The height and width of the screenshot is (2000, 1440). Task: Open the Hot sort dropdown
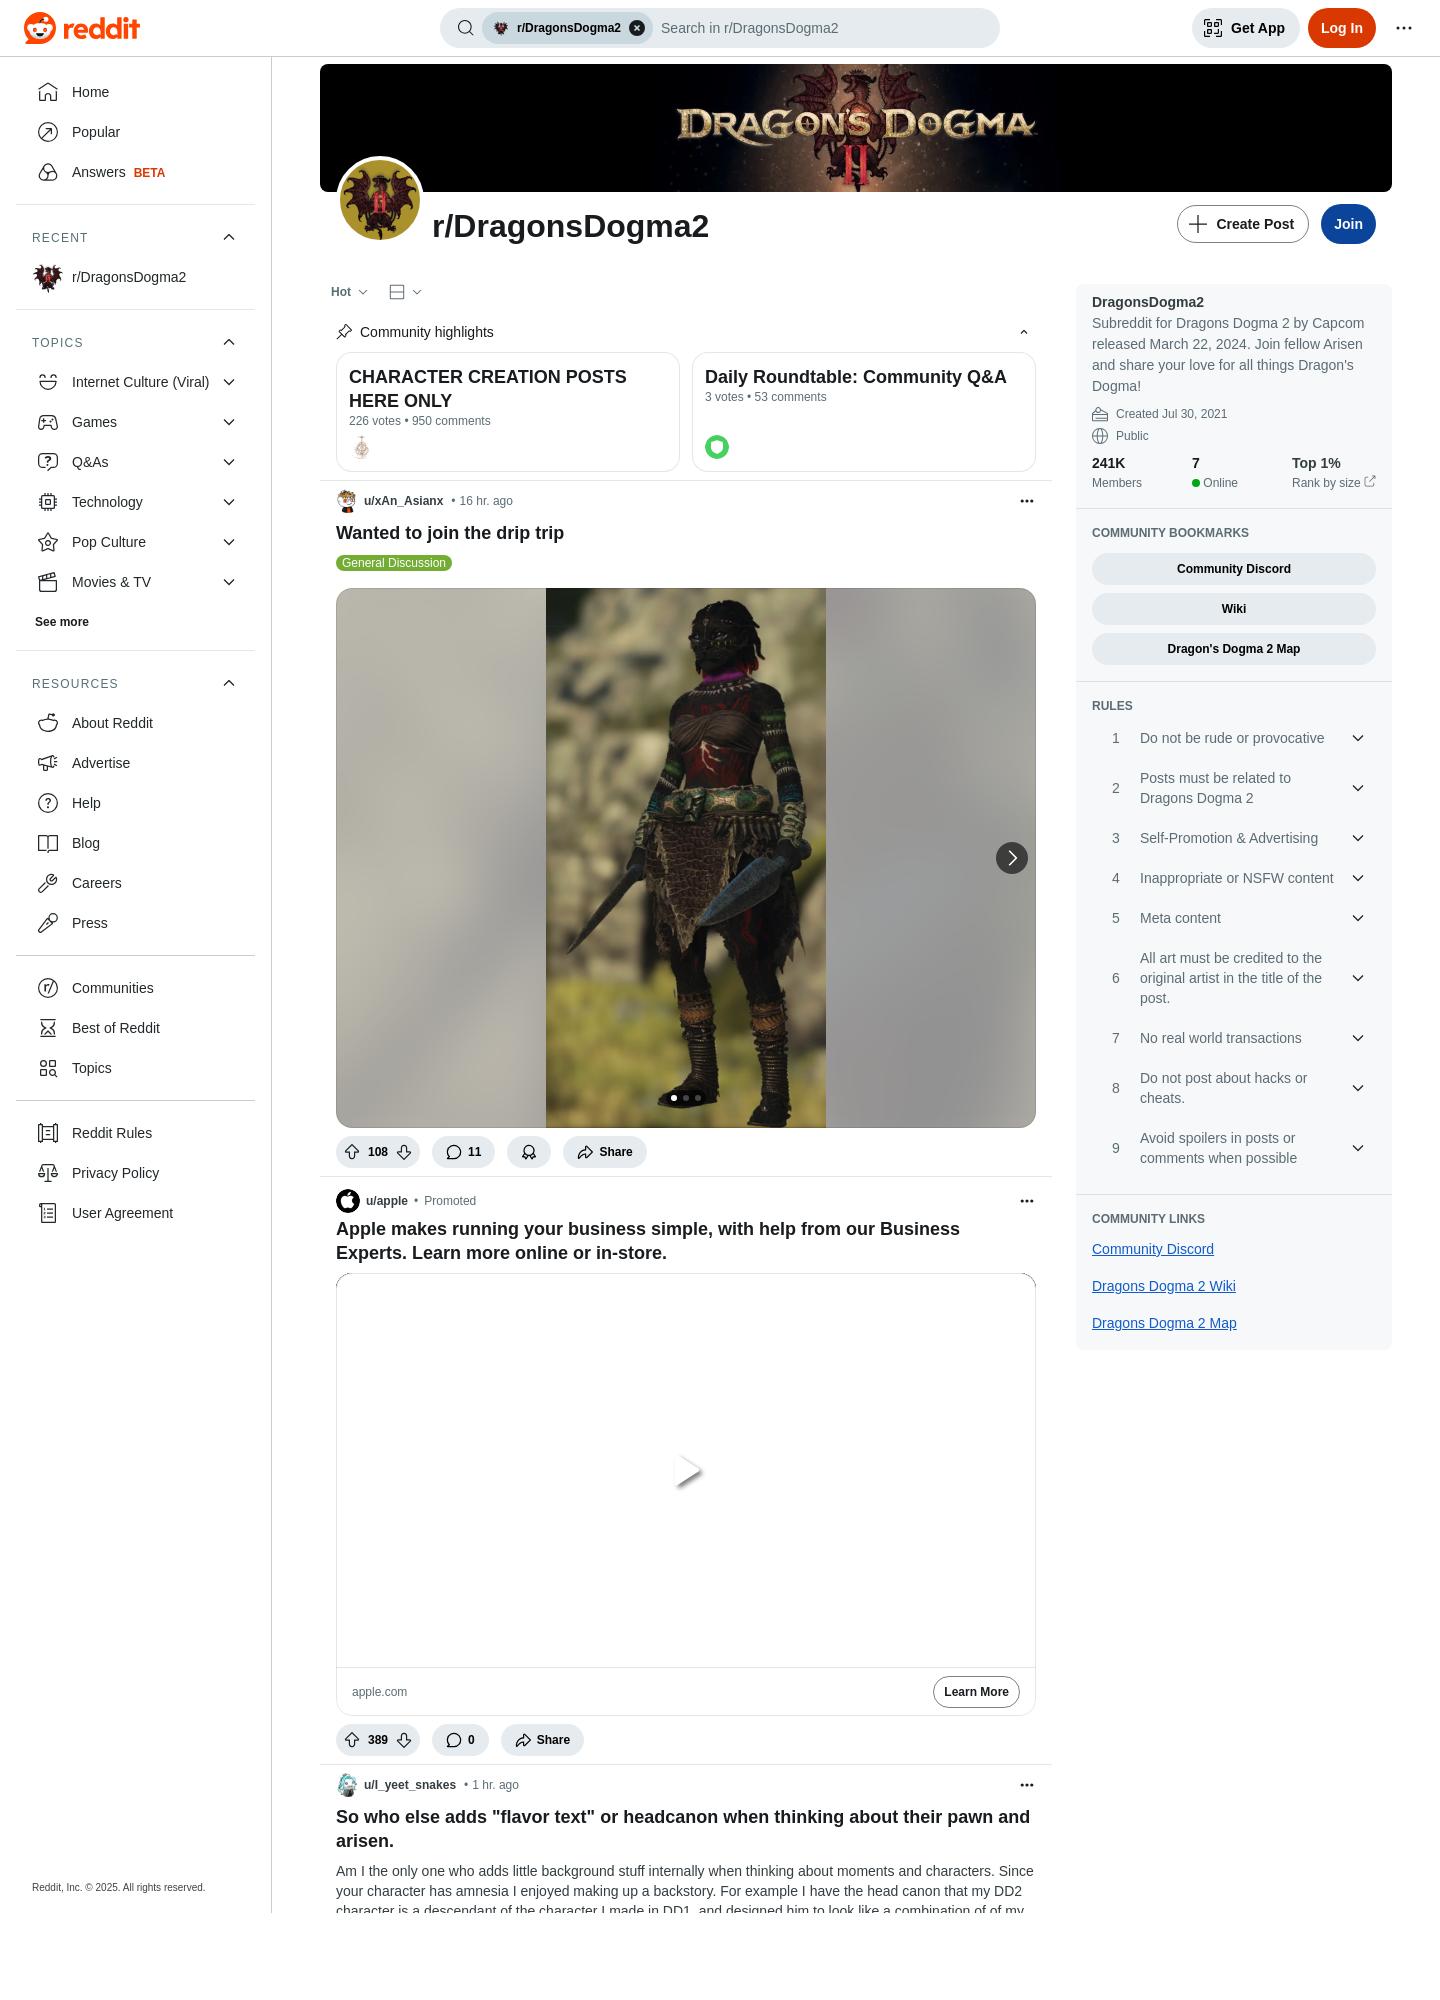[x=349, y=292]
